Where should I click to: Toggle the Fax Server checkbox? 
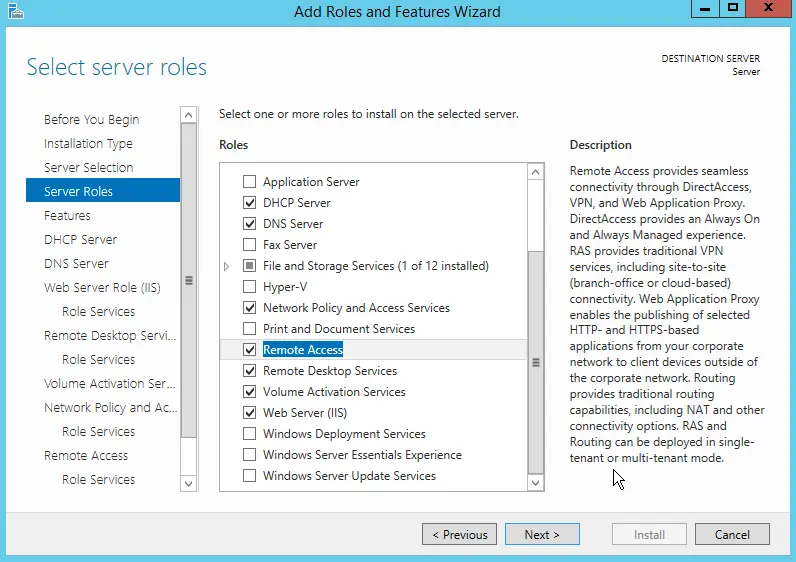[250, 245]
